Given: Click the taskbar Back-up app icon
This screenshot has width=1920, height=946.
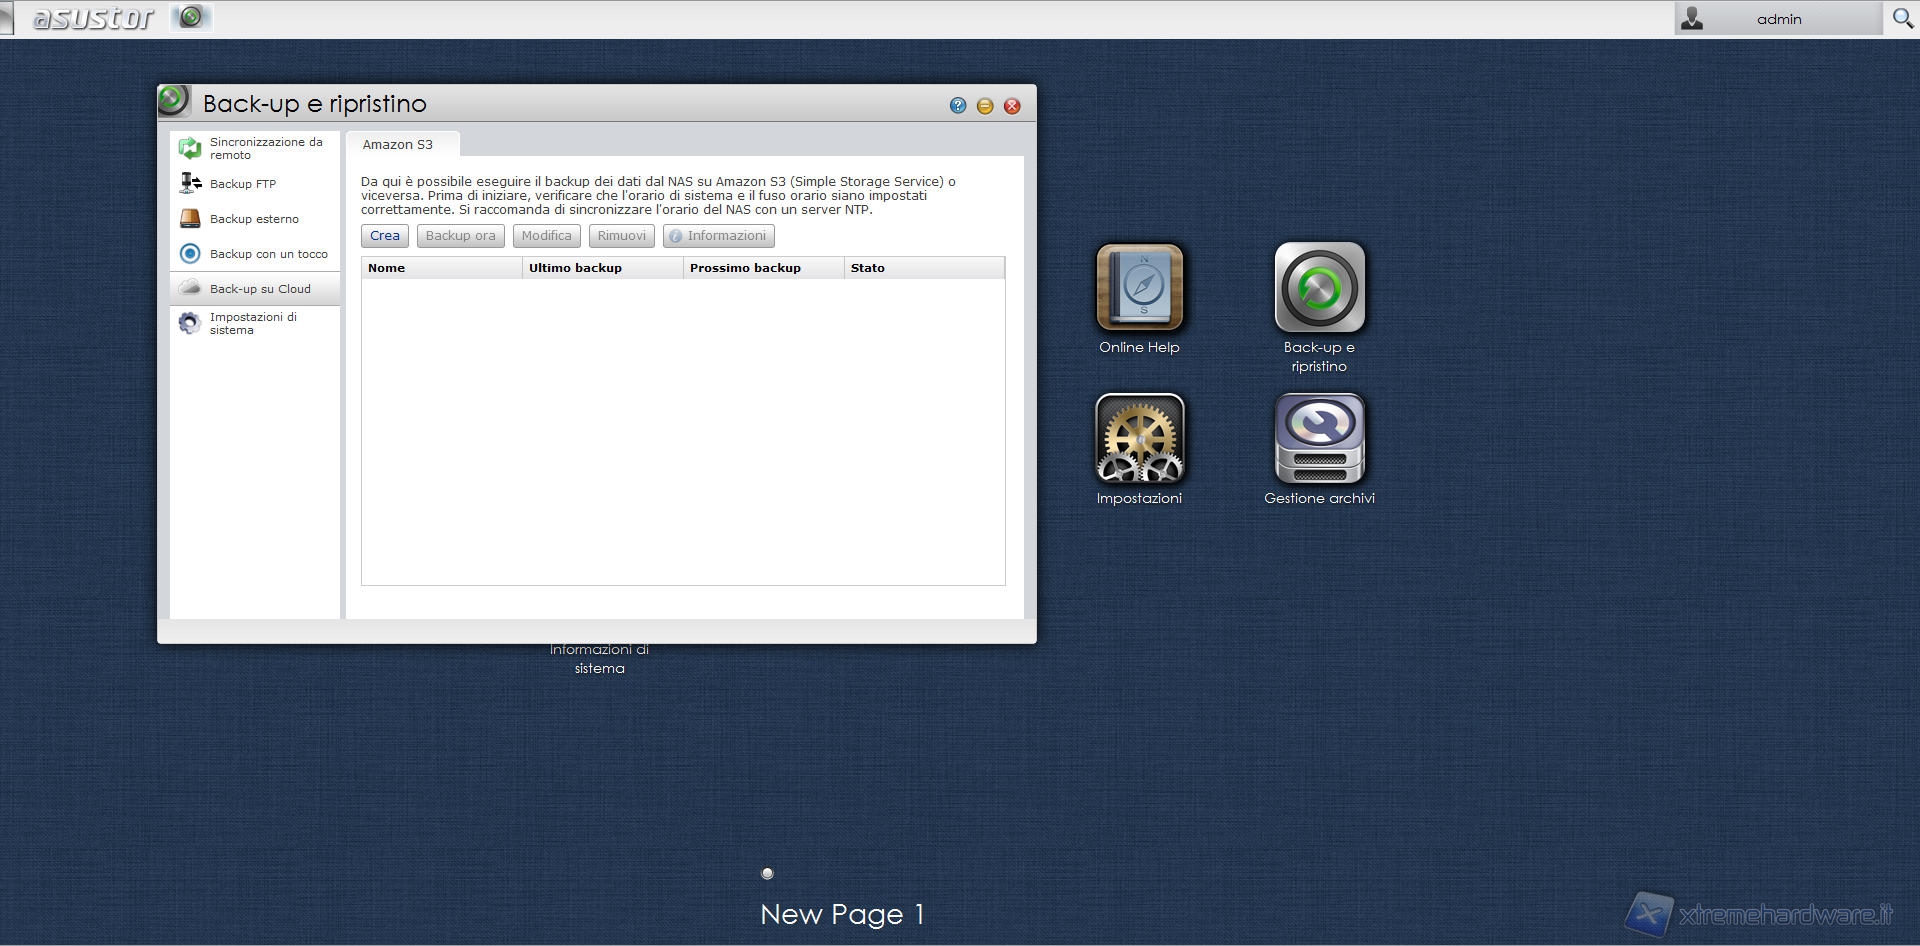Looking at the screenshot, I should [191, 17].
